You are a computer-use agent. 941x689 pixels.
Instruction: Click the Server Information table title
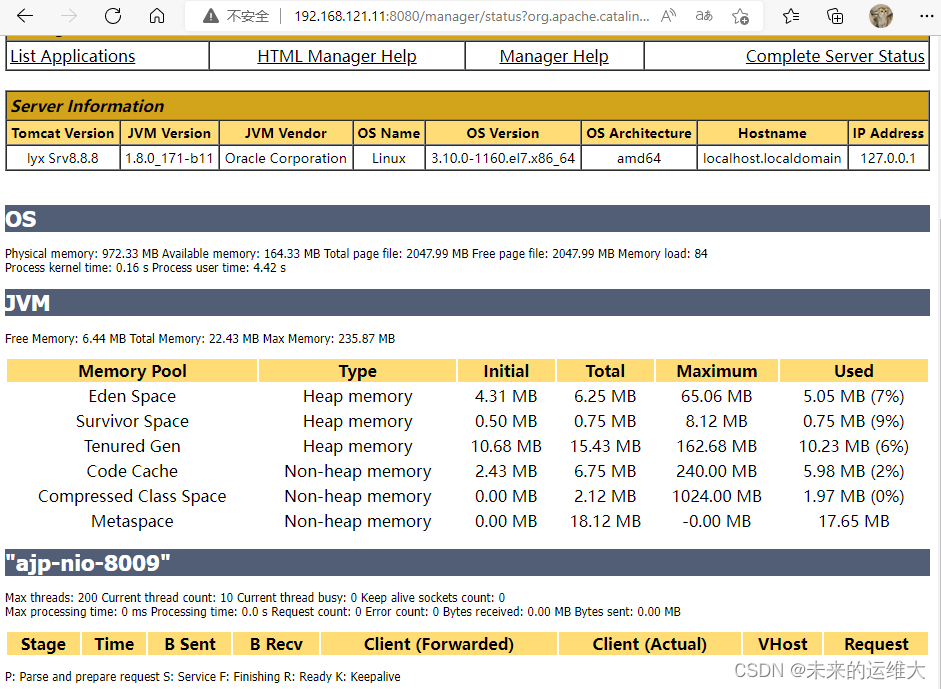(x=88, y=106)
